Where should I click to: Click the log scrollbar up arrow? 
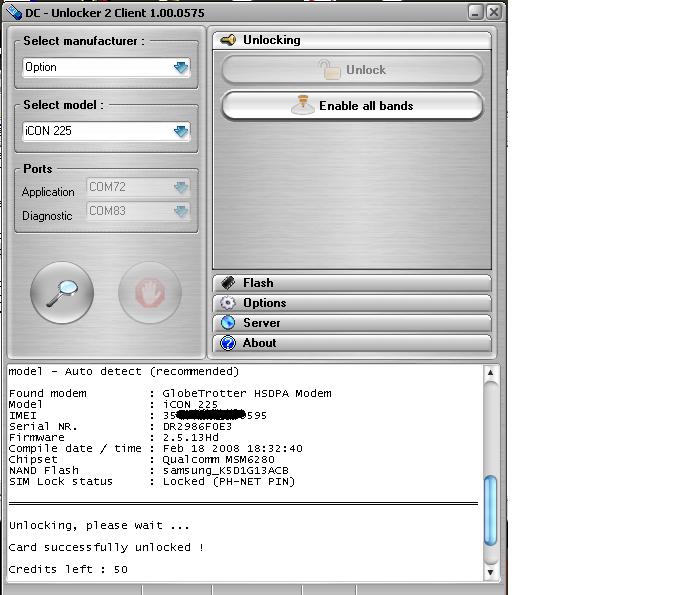click(x=490, y=372)
